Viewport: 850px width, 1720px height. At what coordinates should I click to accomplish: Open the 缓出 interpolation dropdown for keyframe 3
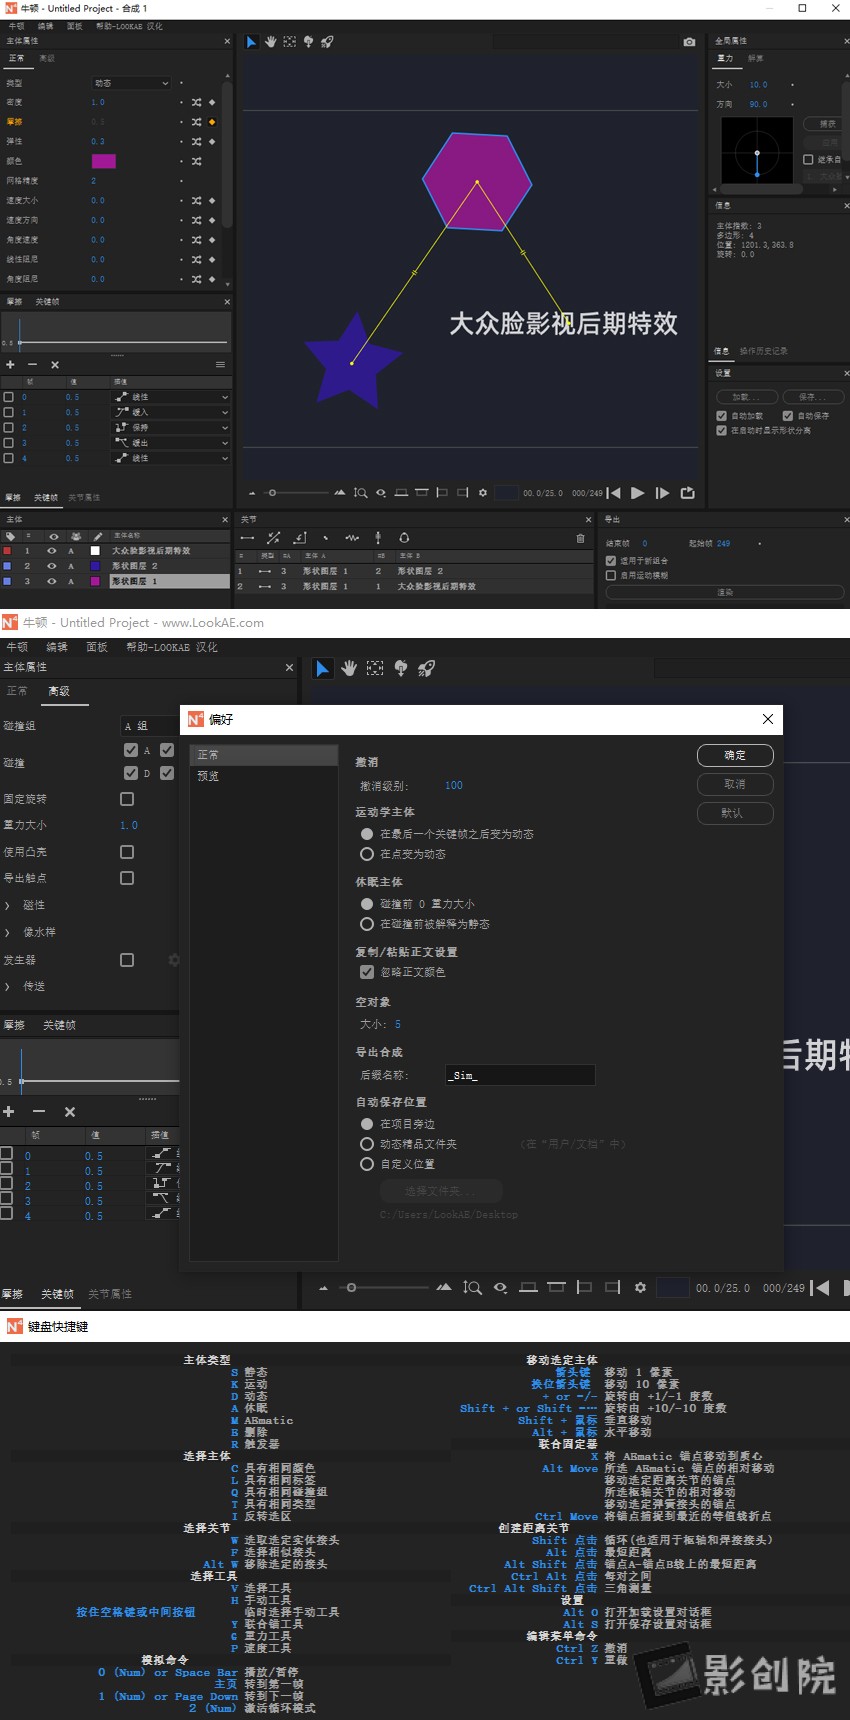[171, 443]
